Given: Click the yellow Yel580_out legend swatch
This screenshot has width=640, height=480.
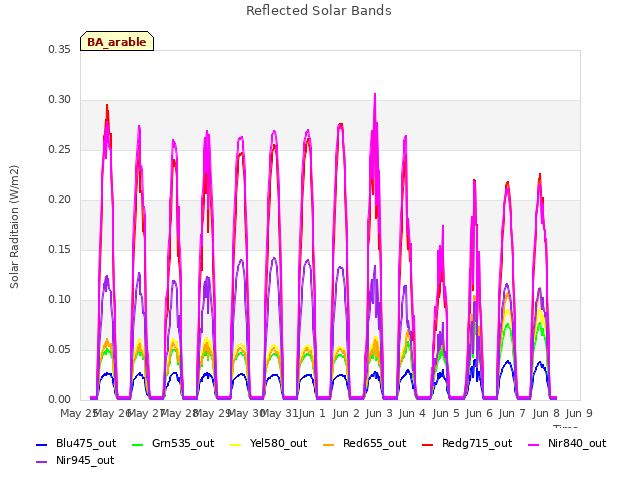Looking at the screenshot, I should (x=236, y=444).
